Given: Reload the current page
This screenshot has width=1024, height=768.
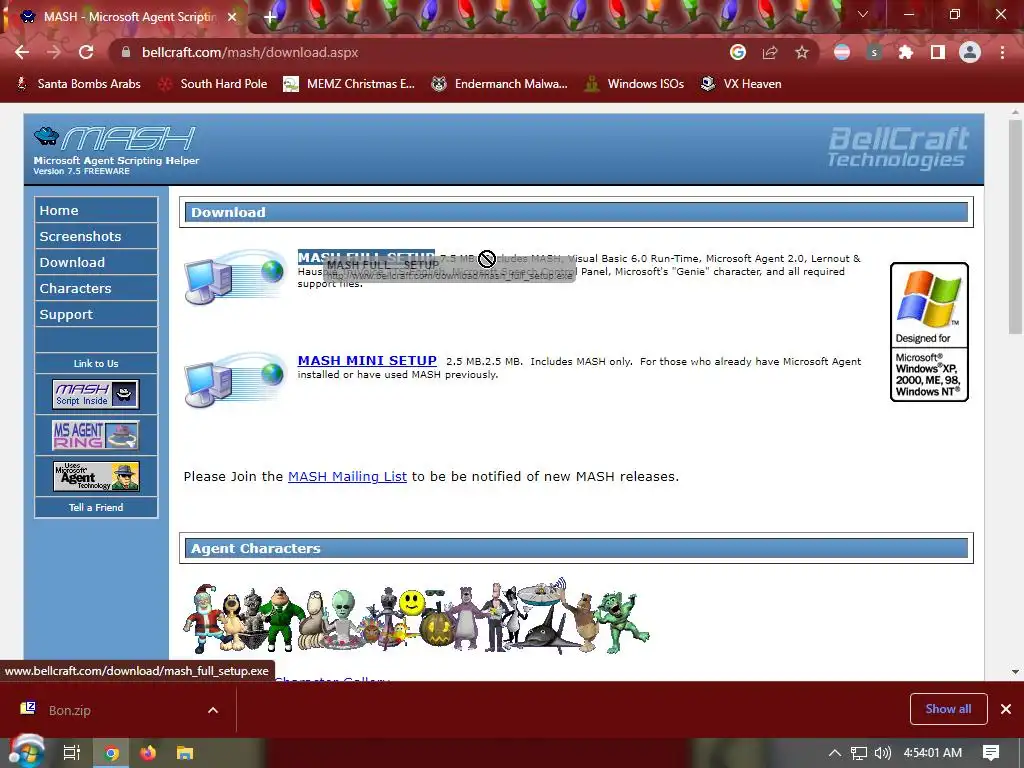Looking at the screenshot, I should pos(86,52).
